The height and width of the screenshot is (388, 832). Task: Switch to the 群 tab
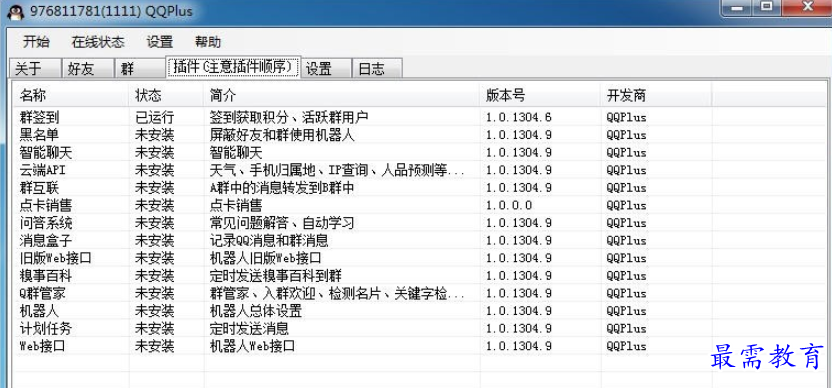pos(141,68)
